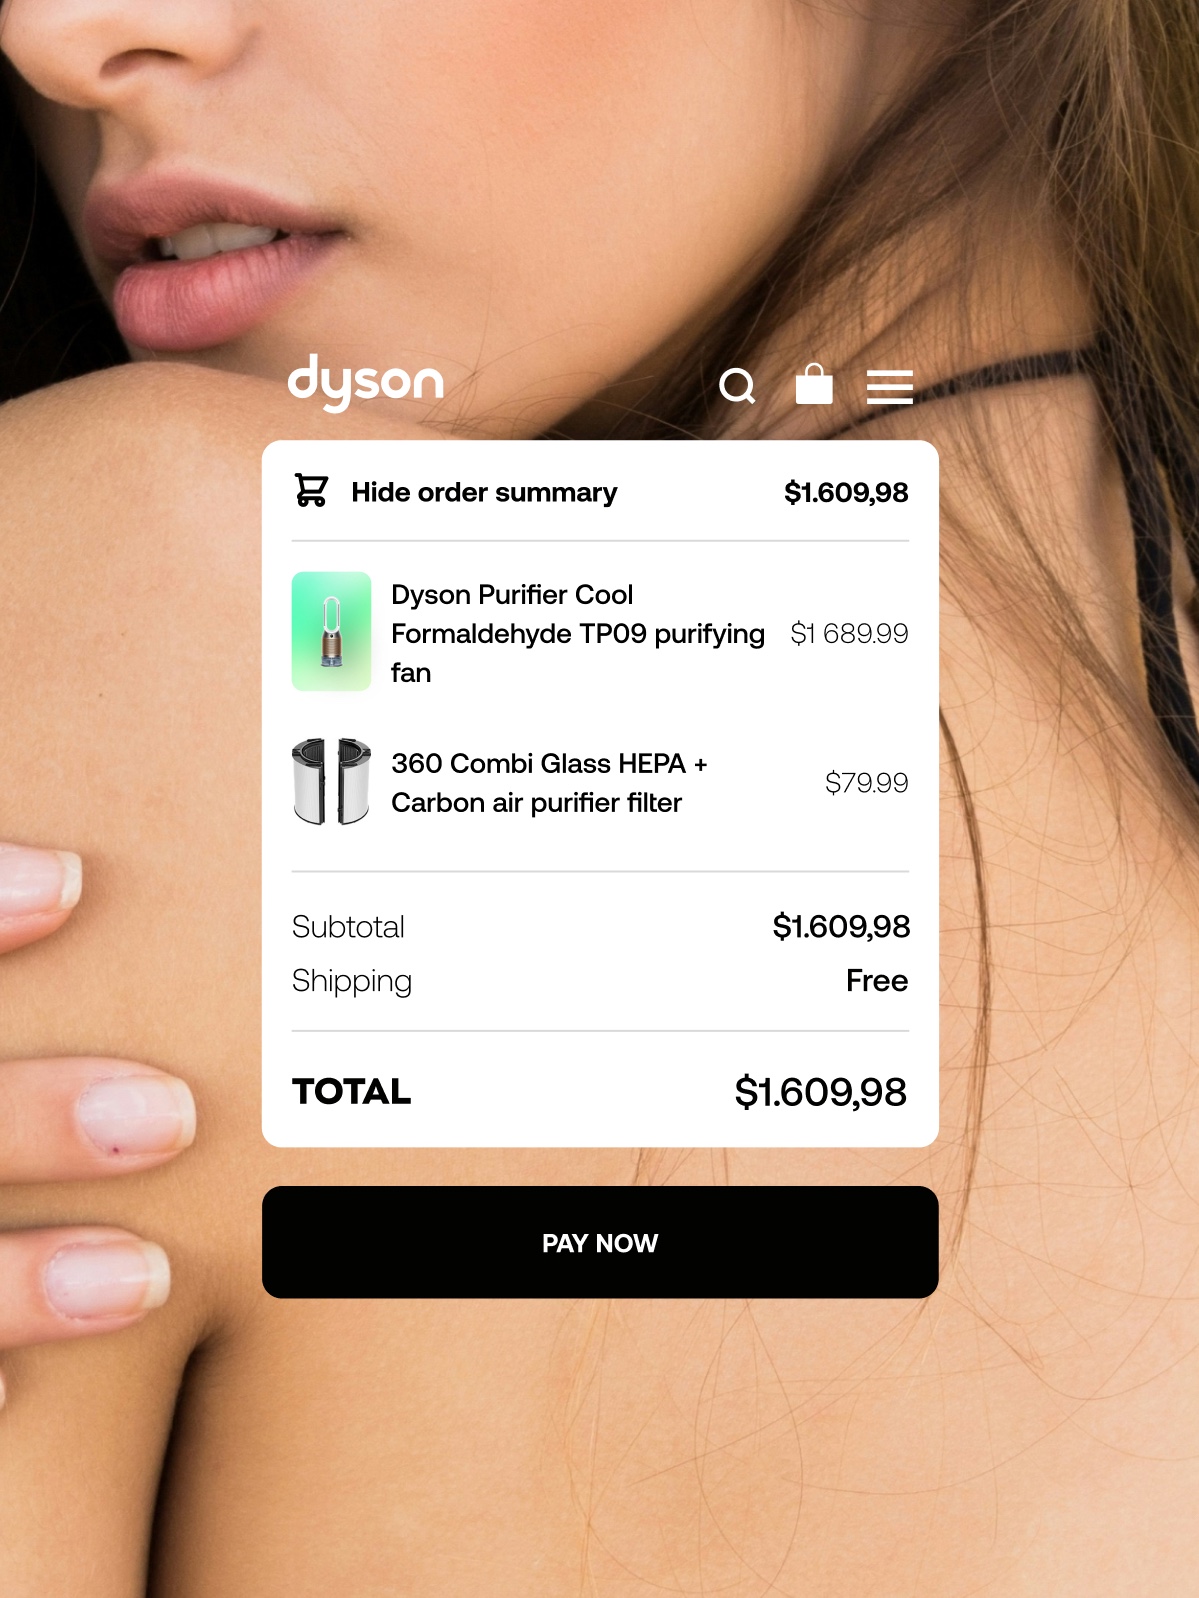Open the shopping bag icon
Image resolution: width=1199 pixels, height=1598 pixels.
click(x=814, y=384)
